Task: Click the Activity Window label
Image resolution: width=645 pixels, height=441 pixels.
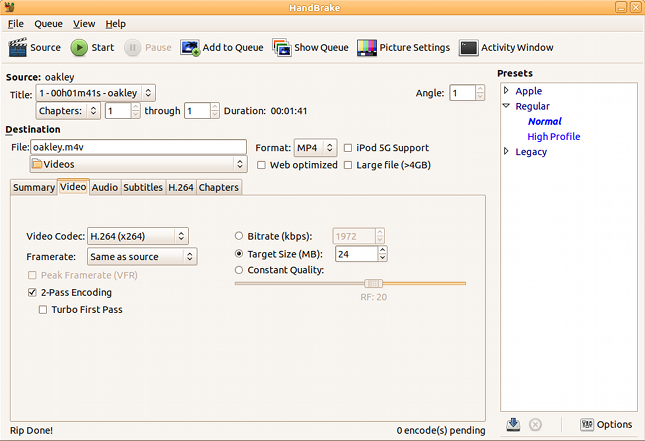Action: [x=517, y=48]
